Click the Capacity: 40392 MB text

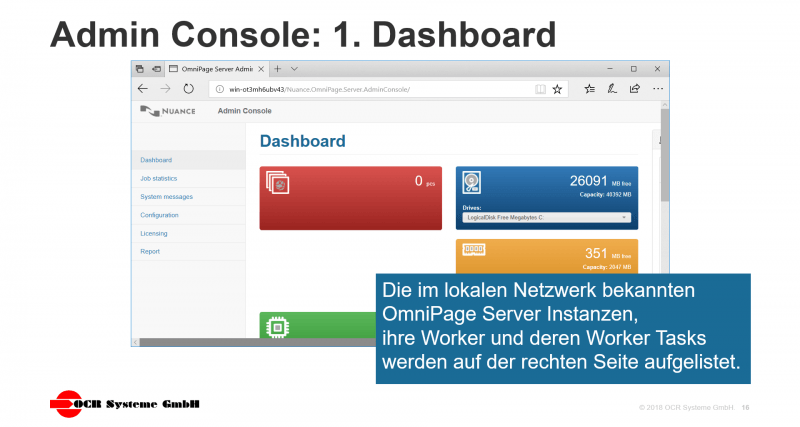[605, 194]
